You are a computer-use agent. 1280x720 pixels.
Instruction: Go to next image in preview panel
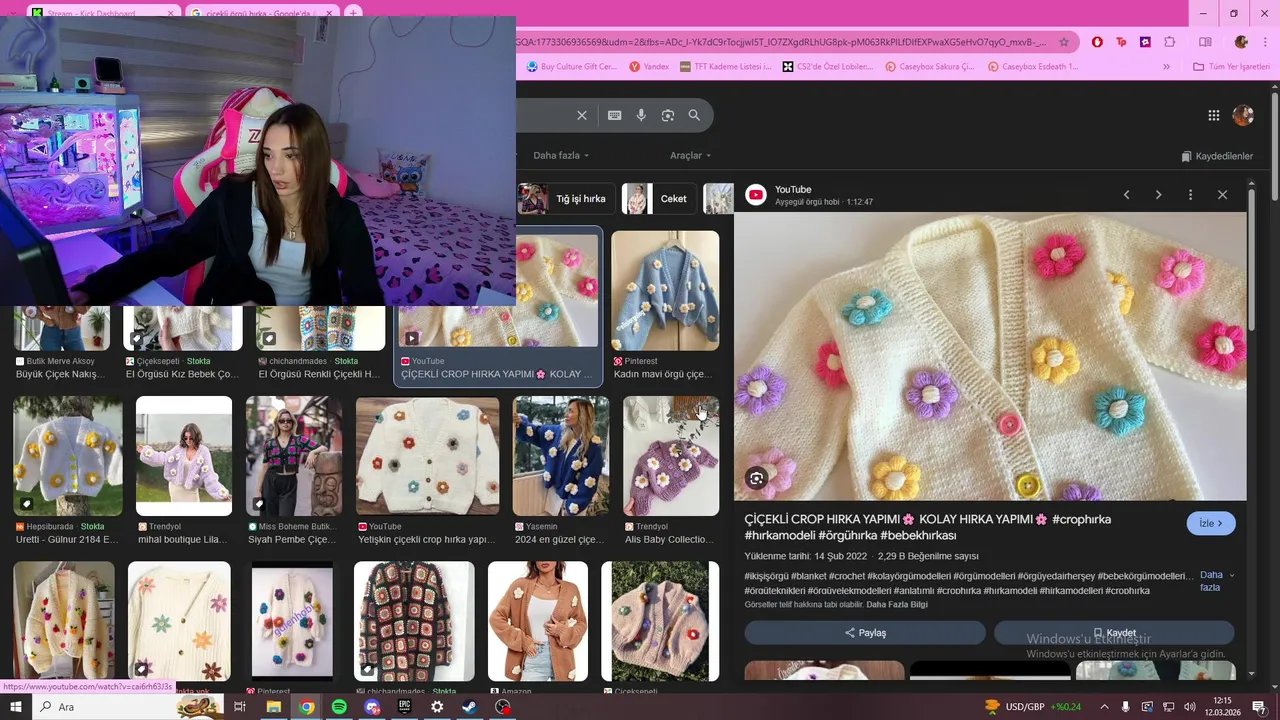[1158, 195]
